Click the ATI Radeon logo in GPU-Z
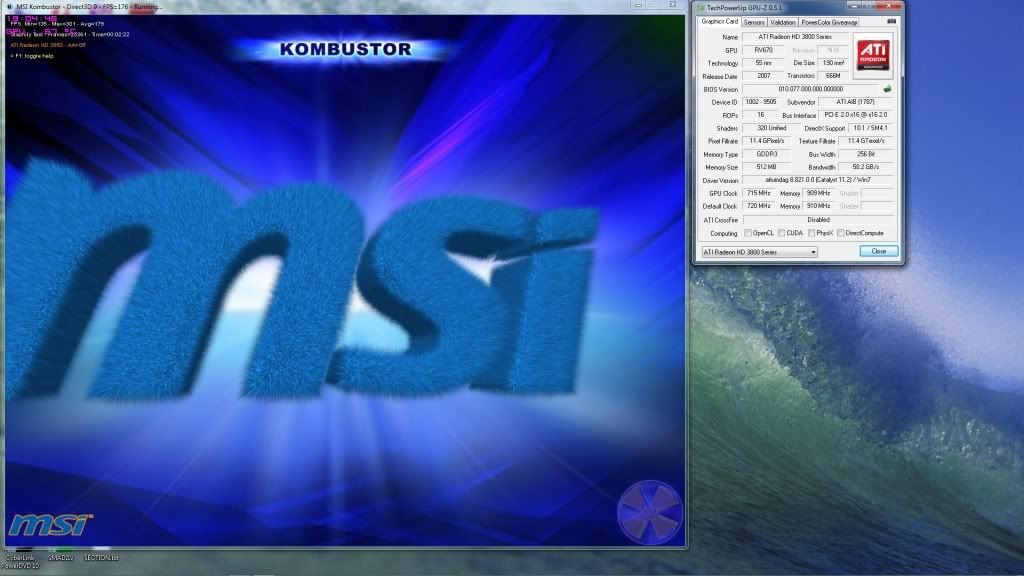The width and height of the screenshot is (1024, 576). click(872, 54)
